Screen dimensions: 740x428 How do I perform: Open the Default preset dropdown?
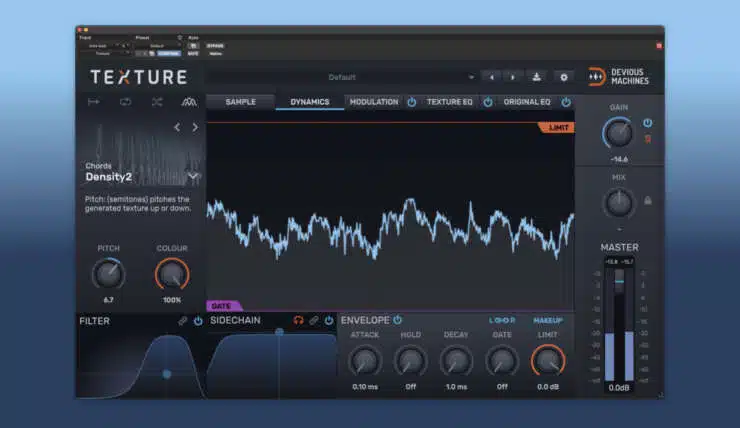pos(342,77)
